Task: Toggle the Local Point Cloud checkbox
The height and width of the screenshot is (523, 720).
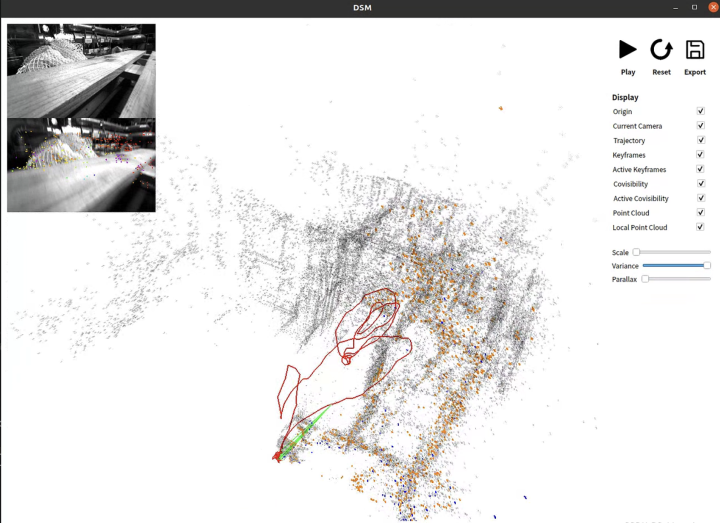Action: (700, 227)
